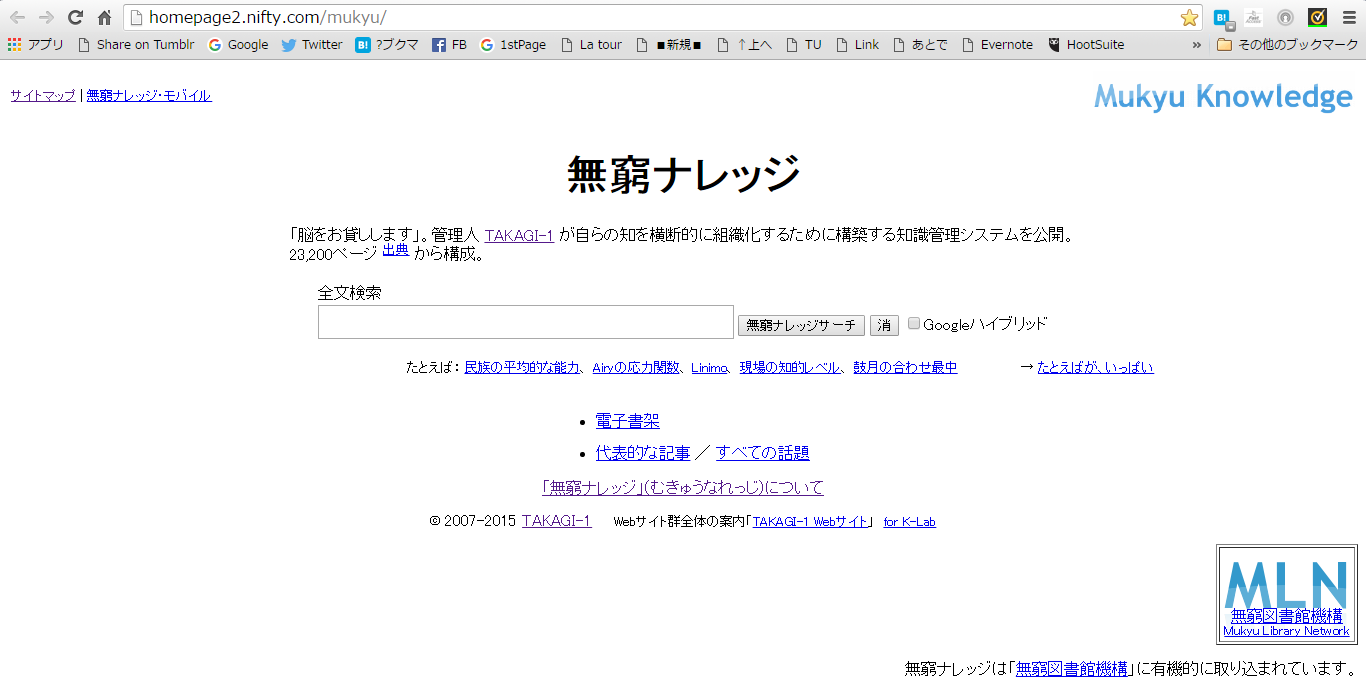The width and height of the screenshot is (1366, 697).
Task: Open the Twitter bookmark
Action: [311, 44]
